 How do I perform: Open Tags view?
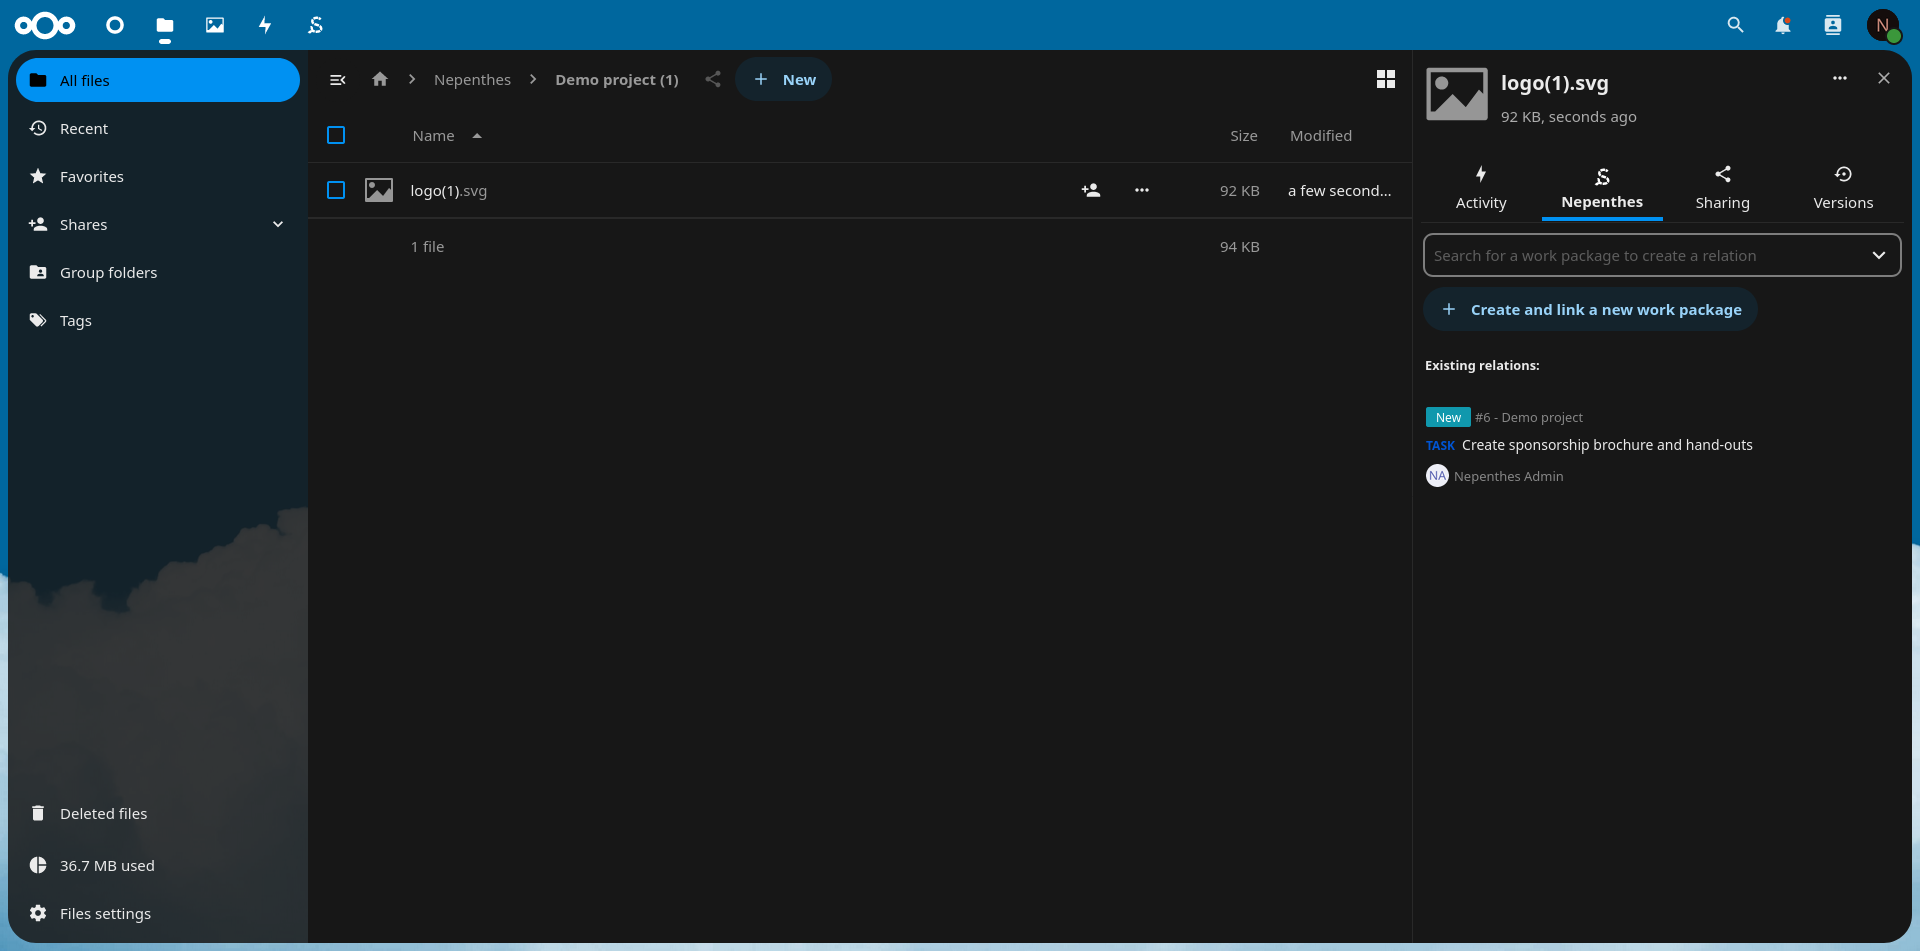pos(158,320)
